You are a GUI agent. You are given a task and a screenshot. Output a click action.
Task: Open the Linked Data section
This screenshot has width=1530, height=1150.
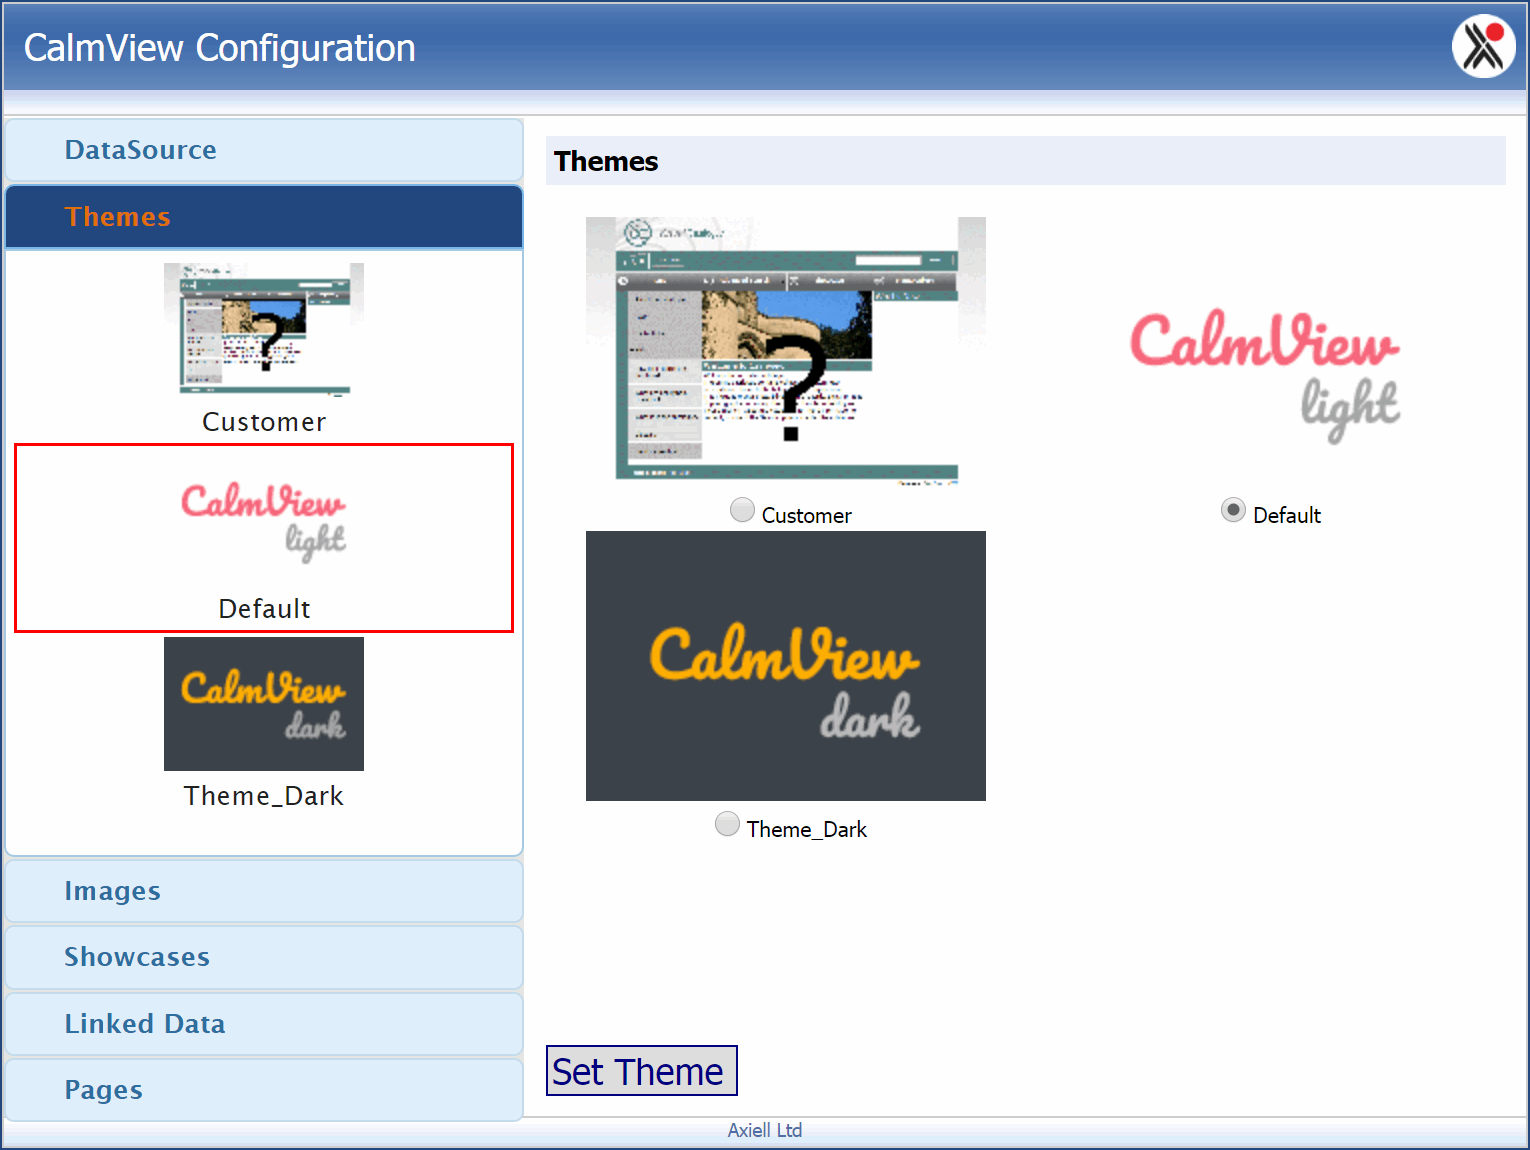point(264,1024)
